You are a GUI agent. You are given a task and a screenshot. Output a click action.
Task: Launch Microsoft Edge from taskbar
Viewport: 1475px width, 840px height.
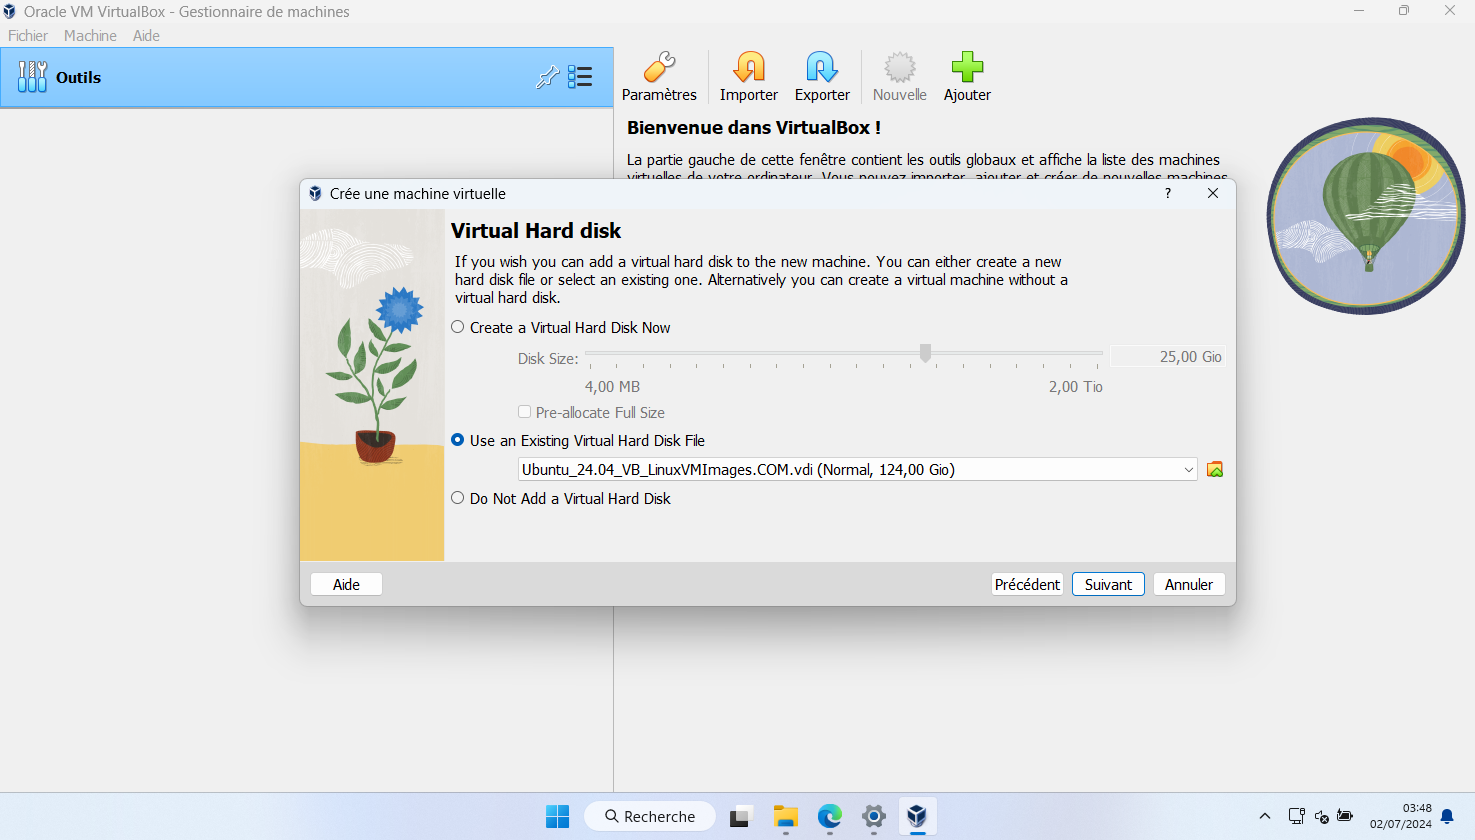[829, 817]
